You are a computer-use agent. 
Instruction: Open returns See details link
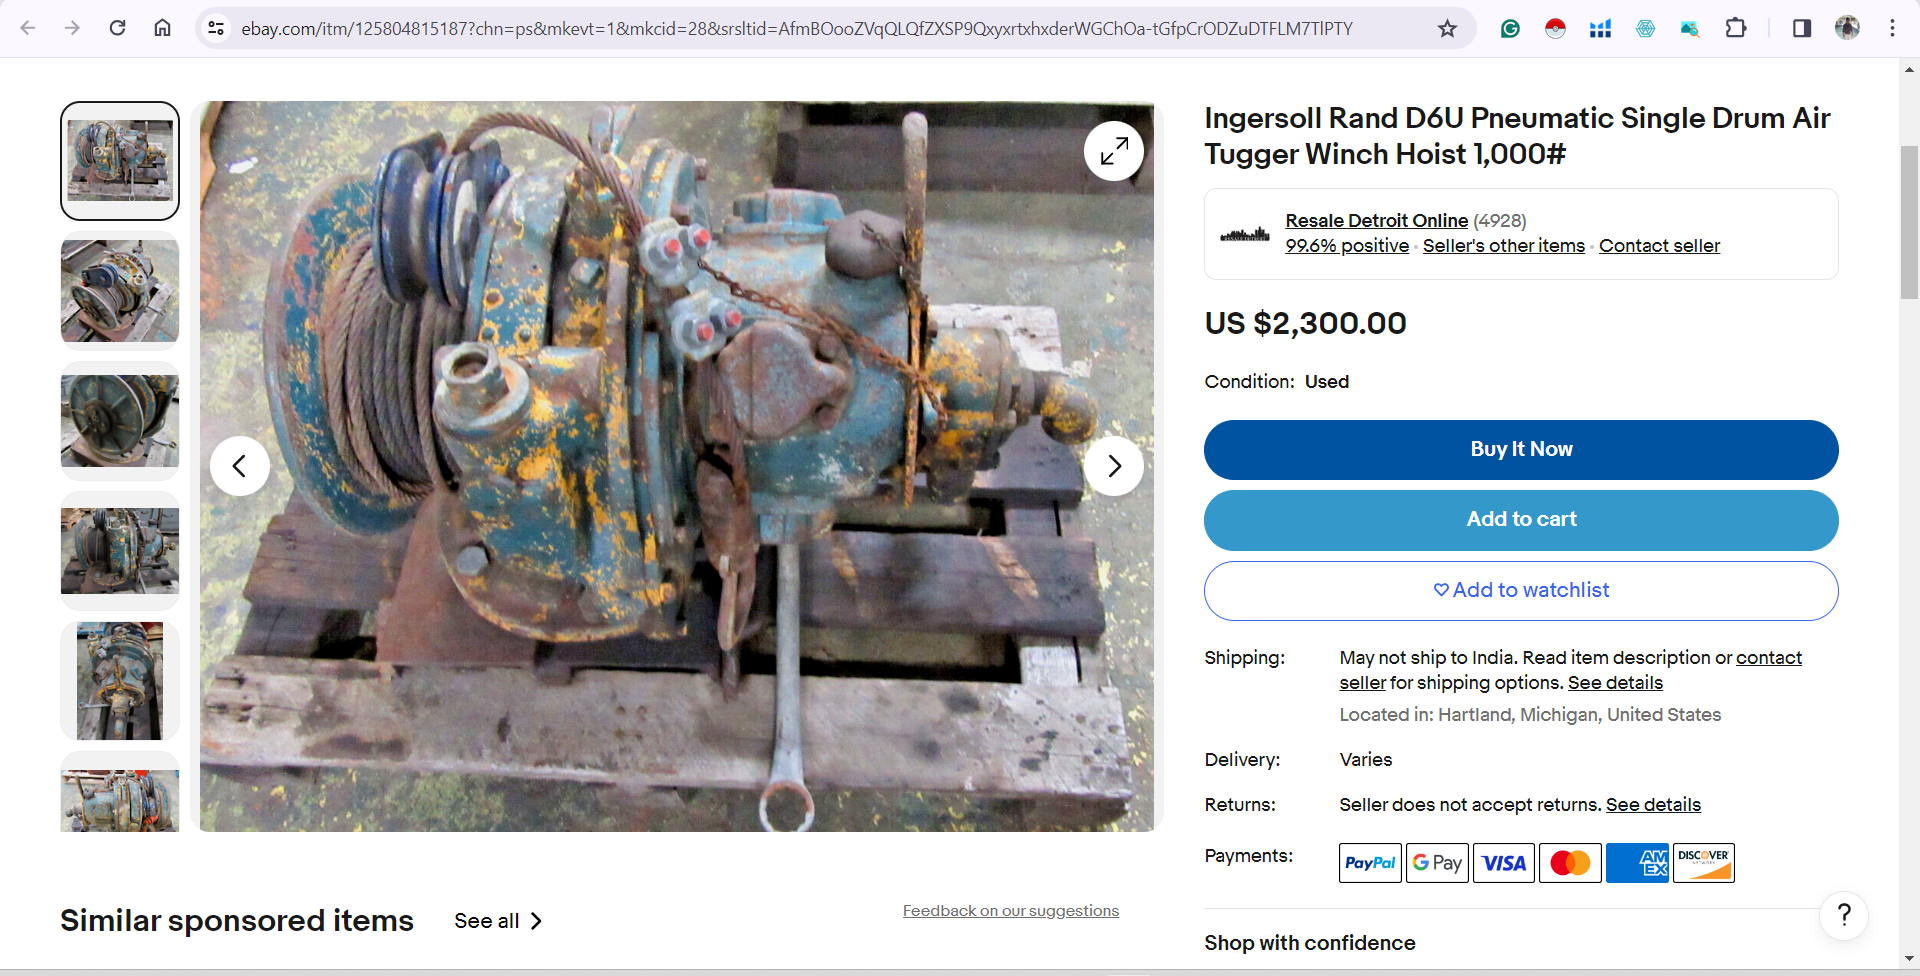[1653, 805]
